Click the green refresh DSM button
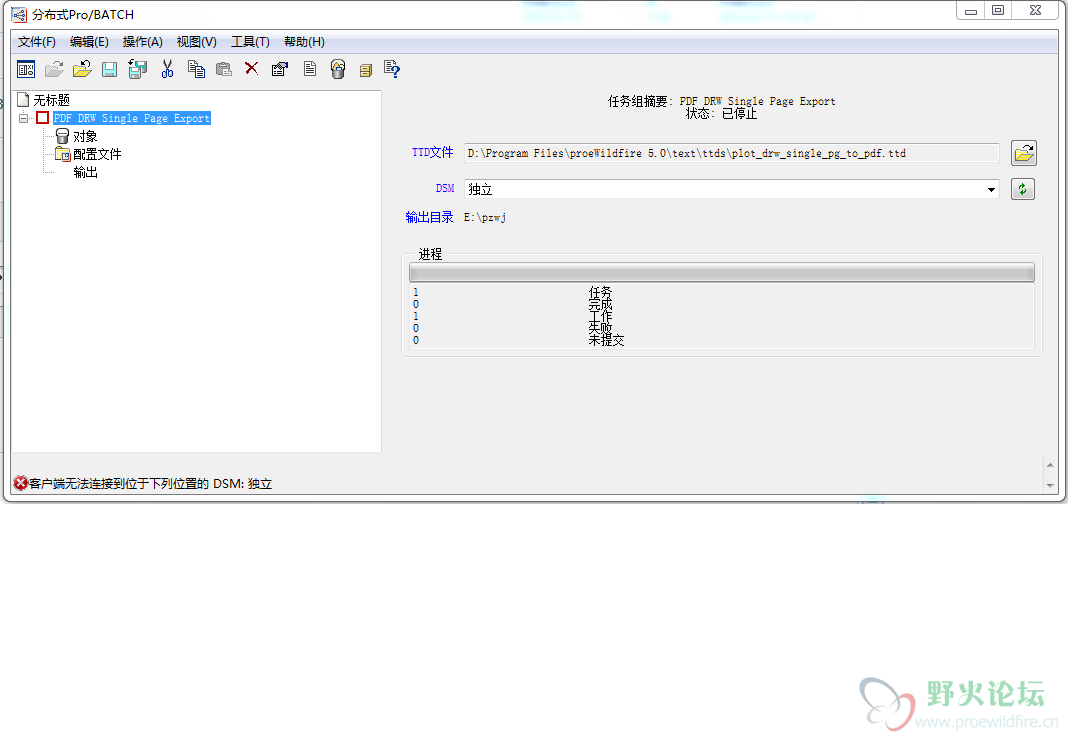1068x740 pixels. click(1022, 189)
